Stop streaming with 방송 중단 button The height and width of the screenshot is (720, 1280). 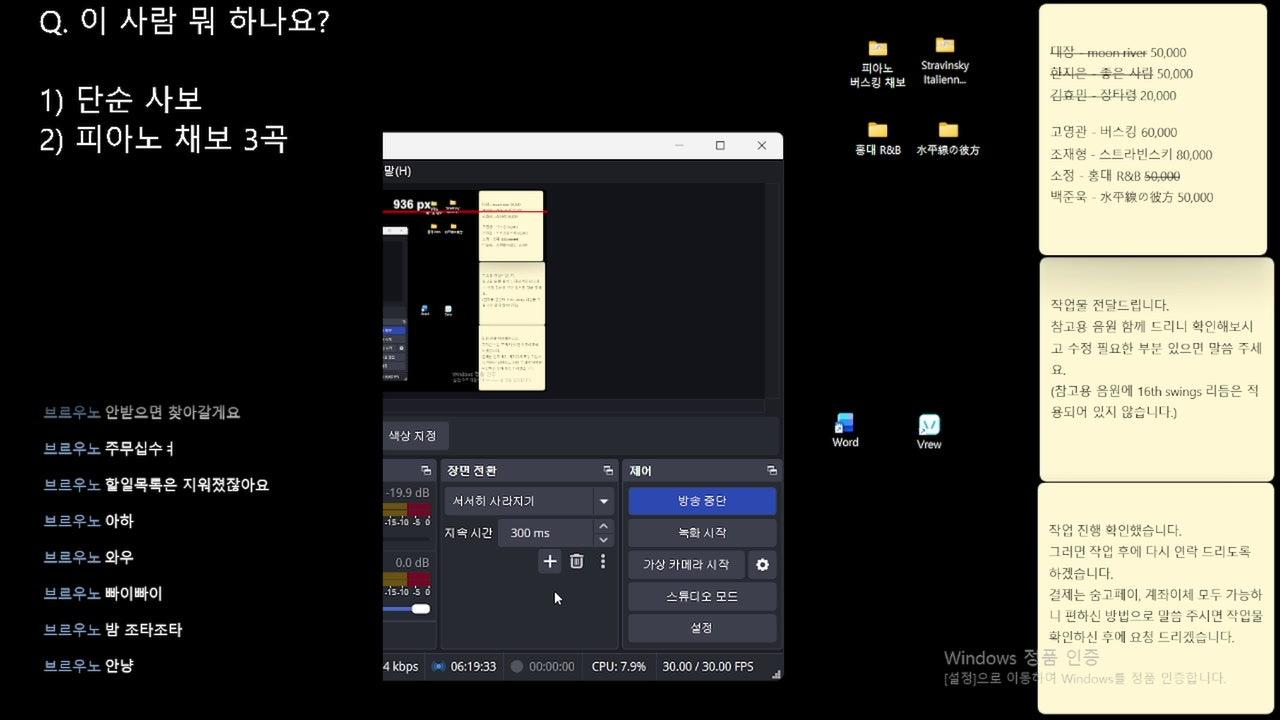(702, 501)
